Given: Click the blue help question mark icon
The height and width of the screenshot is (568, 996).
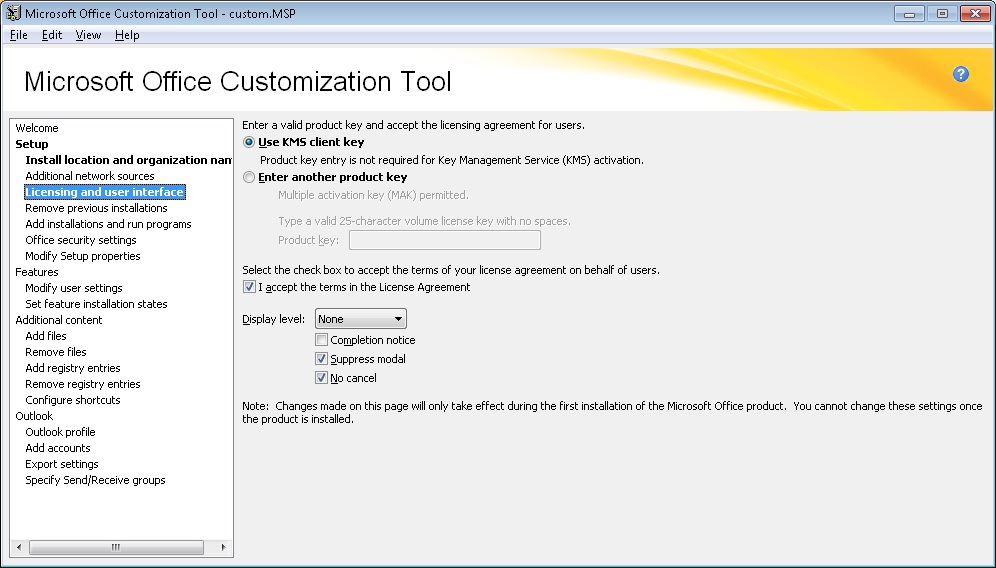Looking at the screenshot, I should (960, 74).
